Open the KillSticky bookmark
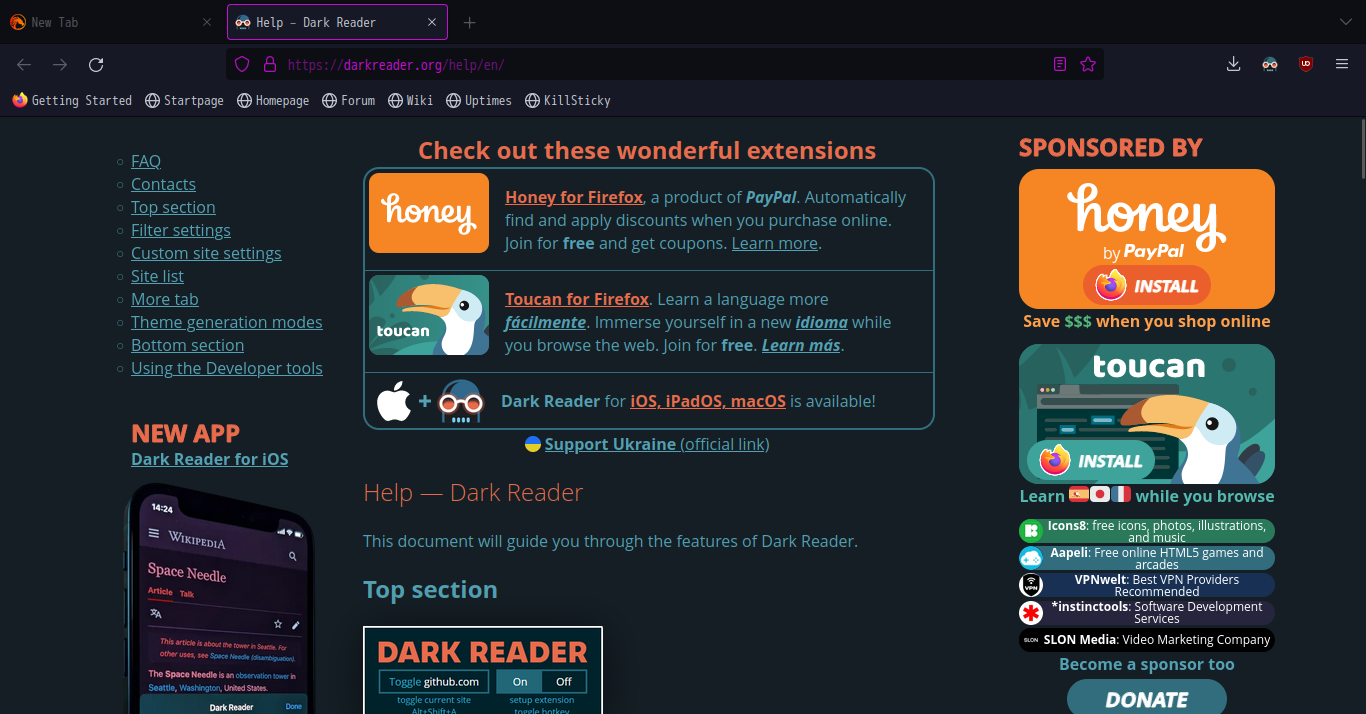This screenshot has width=1366, height=714. tap(567, 100)
